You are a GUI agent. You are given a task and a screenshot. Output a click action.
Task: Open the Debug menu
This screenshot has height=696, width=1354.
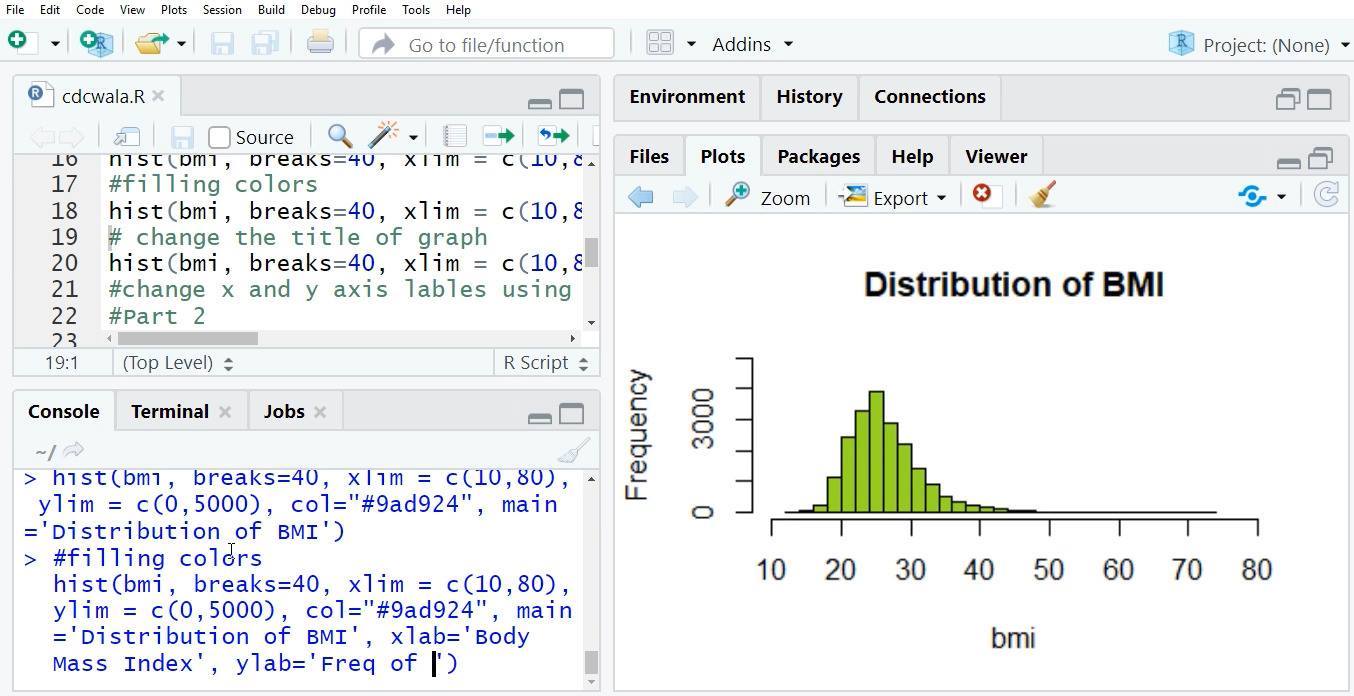318,9
